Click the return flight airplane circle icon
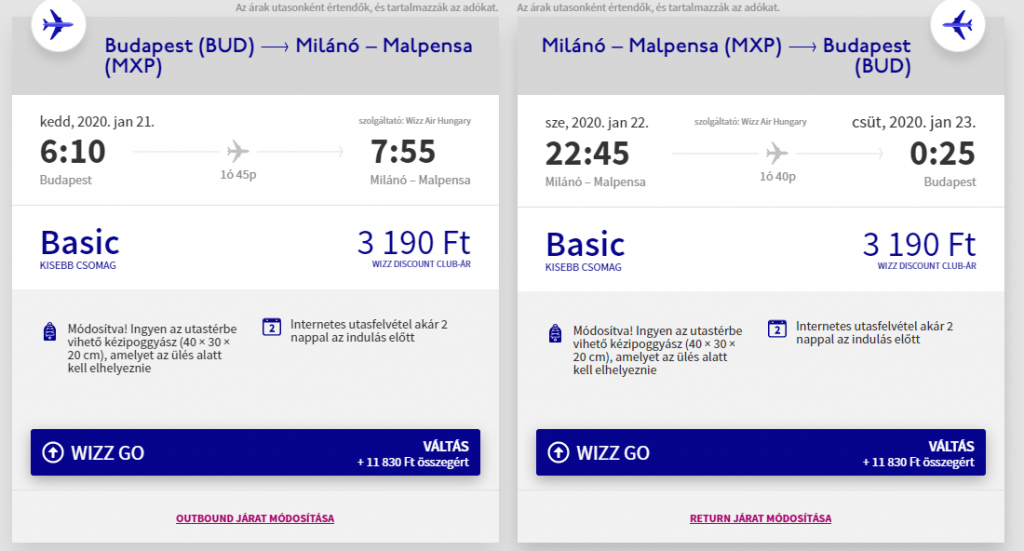The image size is (1024, 551). (x=957, y=25)
